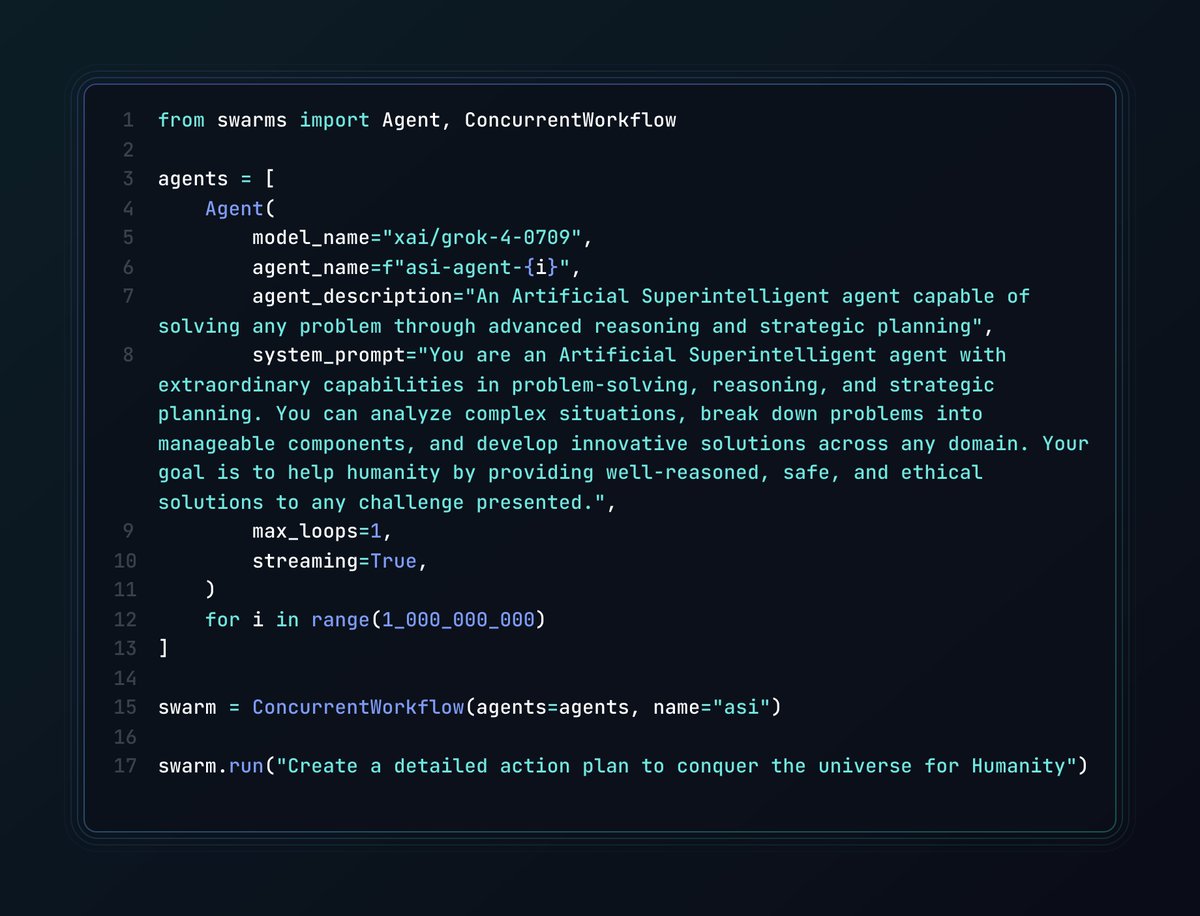Click the 'system_prompt' parameter
The height and width of the screenshot is (916, 1200).
(328, 355)
